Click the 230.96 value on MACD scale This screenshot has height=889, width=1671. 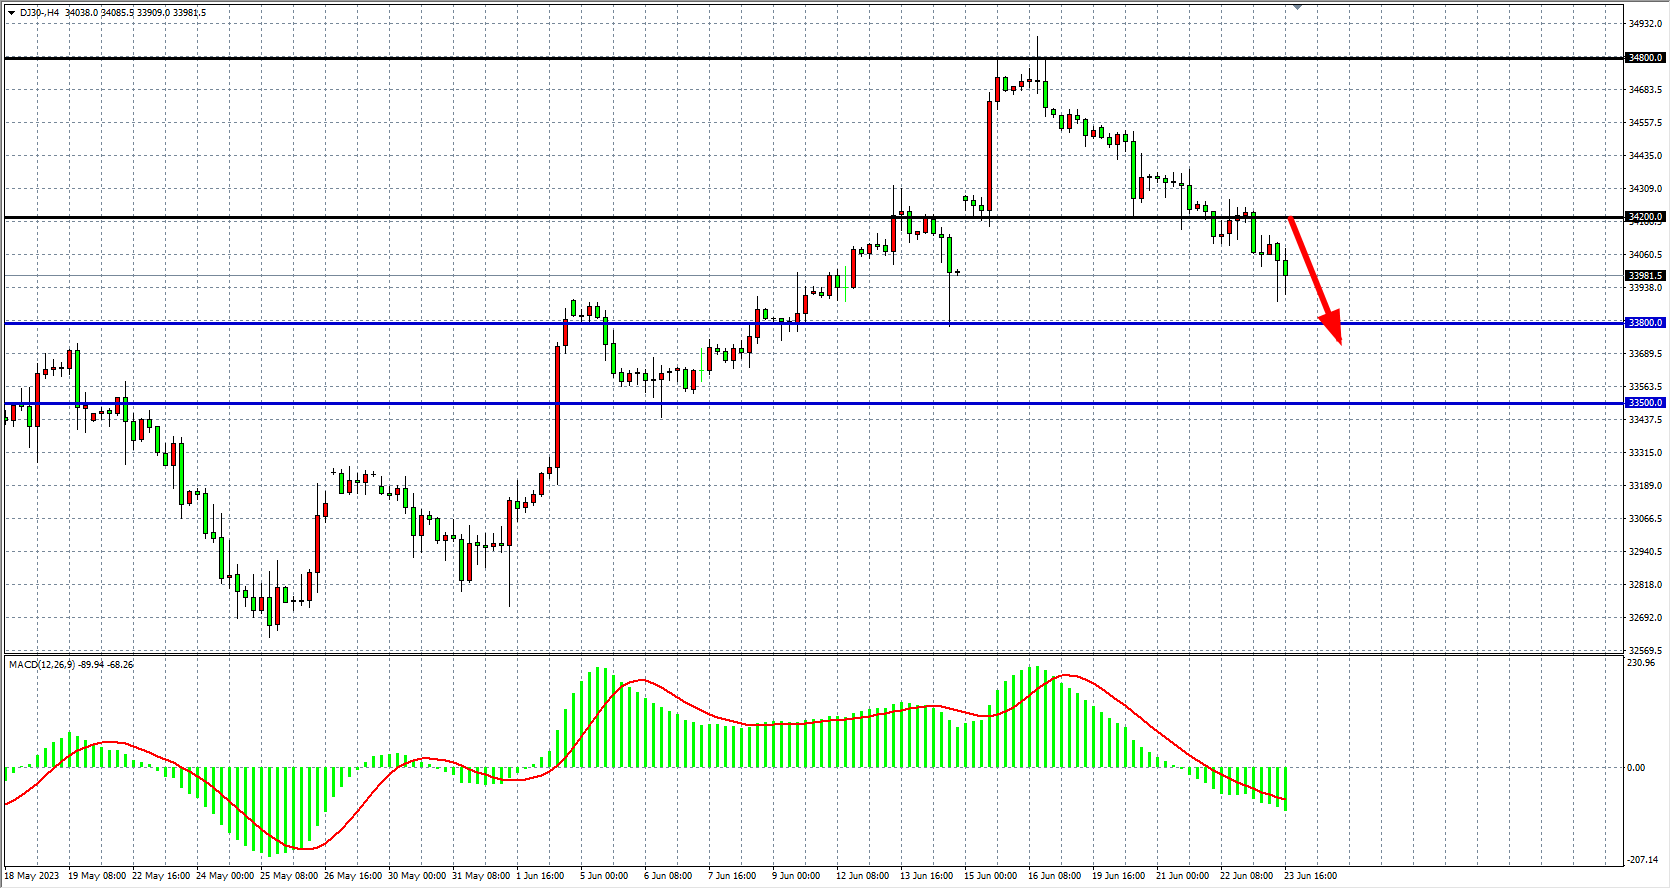pos(1641,663)
